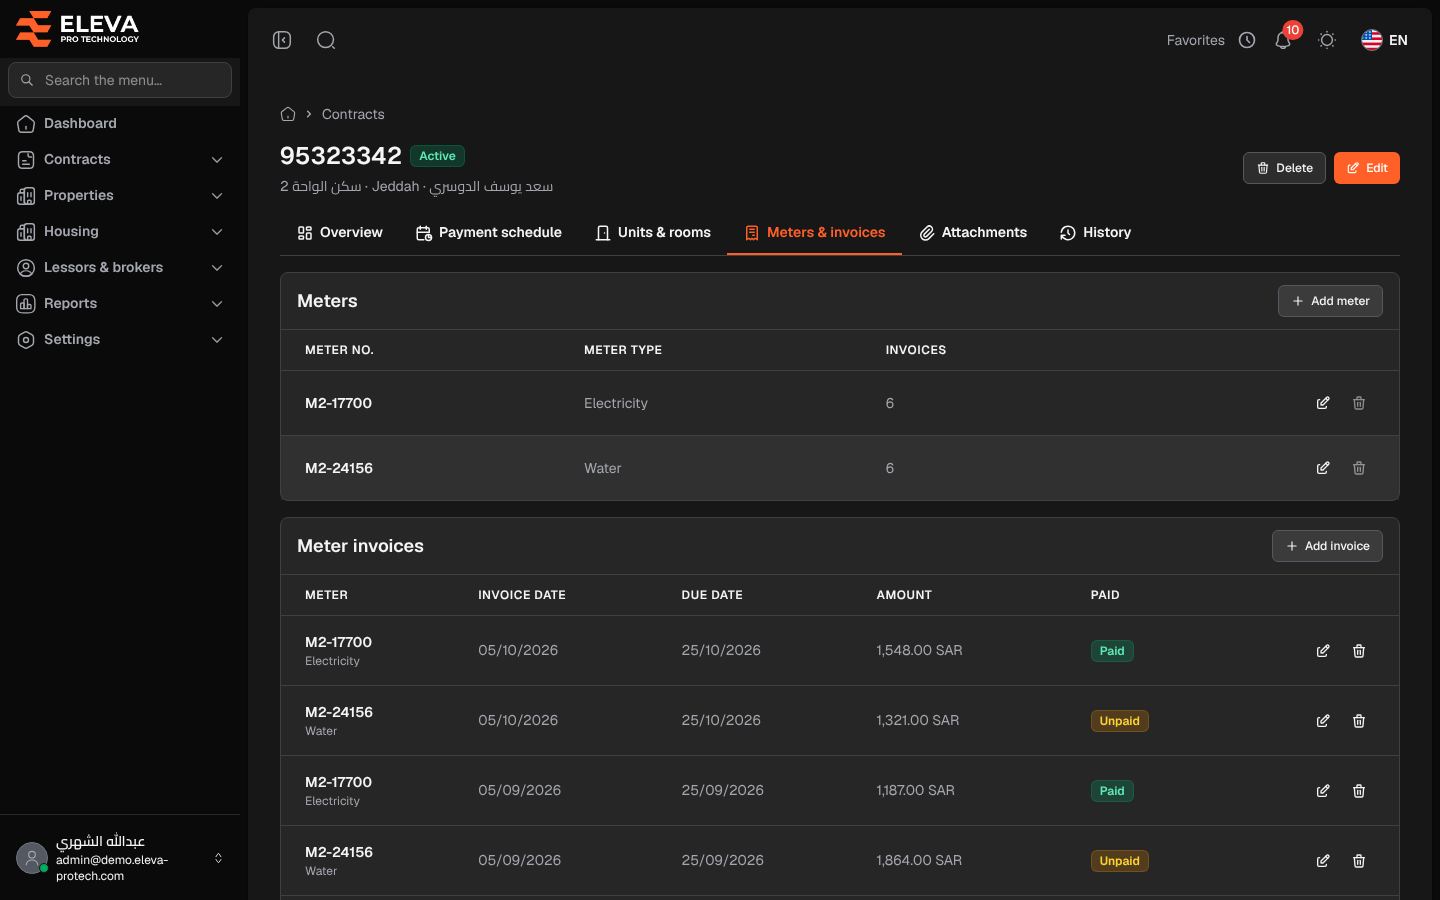The image size is (1440, 900).
Task: Edit meter M2-17700 pencil icon
Action: pos(1323,403)
